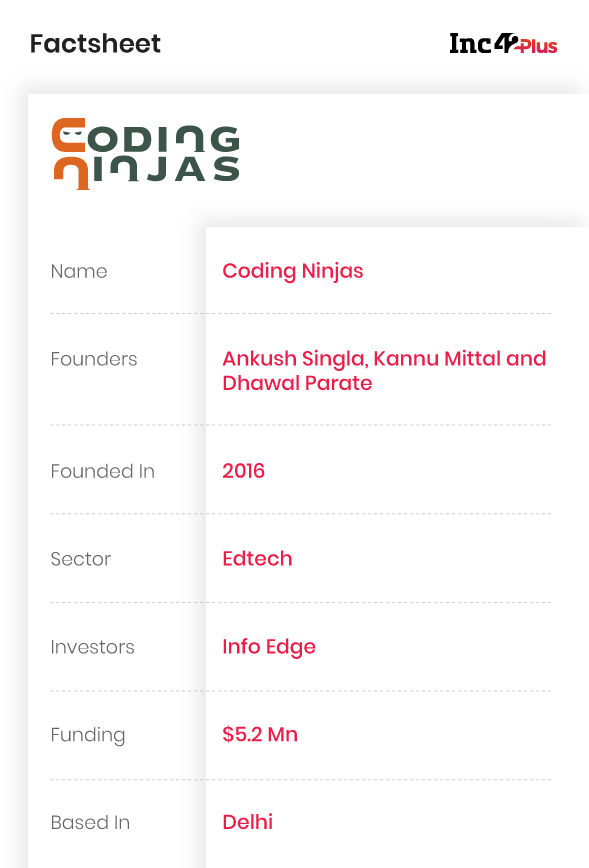Click the Based In row label
This screenshot has width=589, height=868.
pos(90,823)
